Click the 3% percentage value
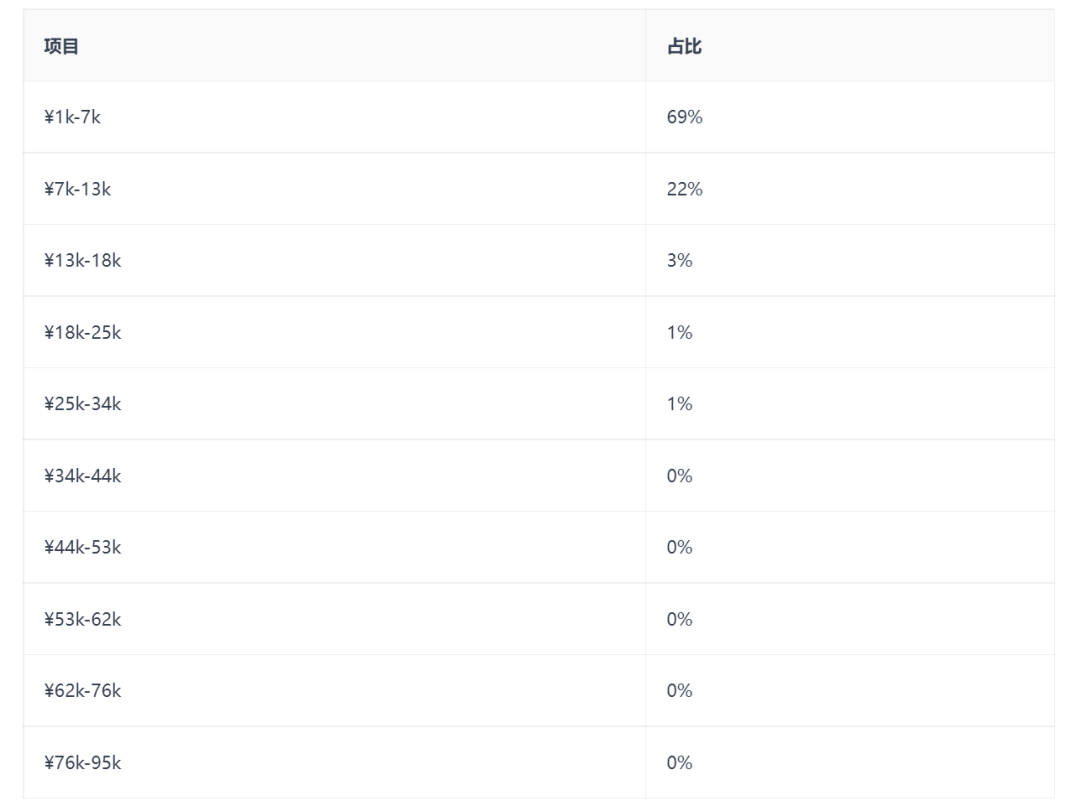Screen dimensions: 1080x806 click(680, 261)
